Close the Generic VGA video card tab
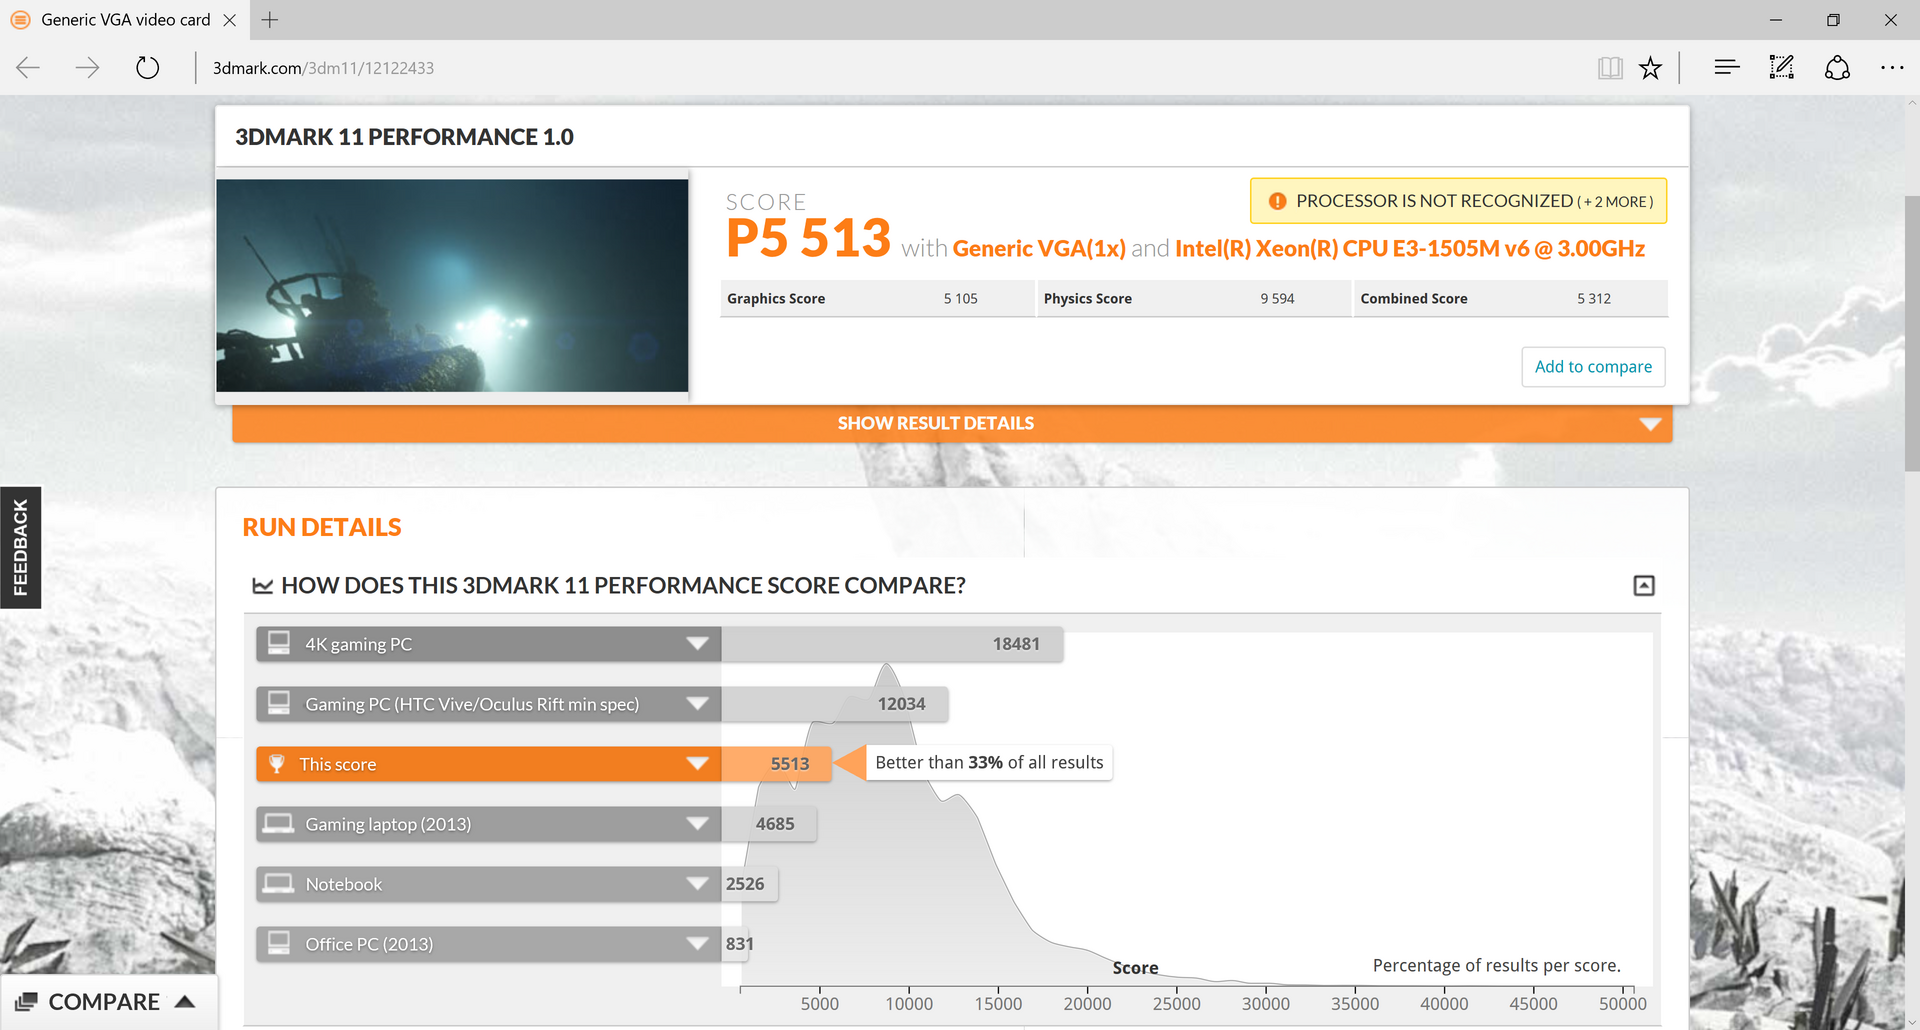The width and height of the screenshot is (1920, 1030). [x=230, y=20]
